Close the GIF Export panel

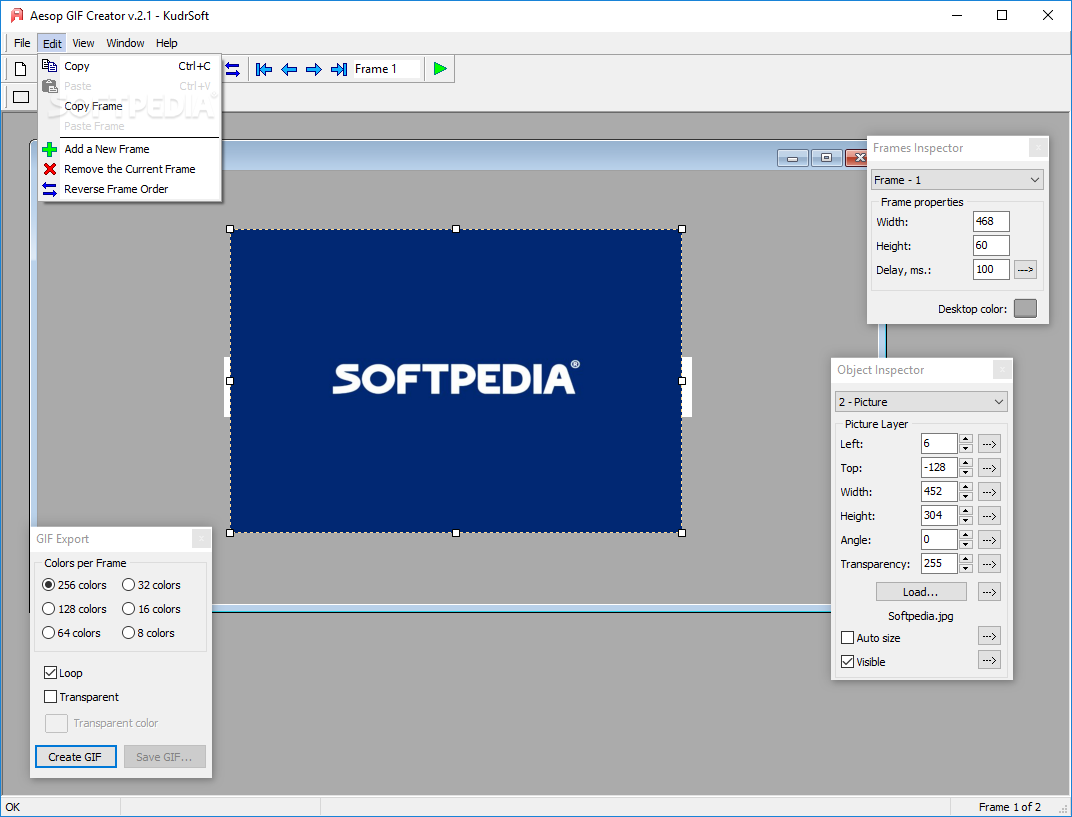click(x=201, y=539)
